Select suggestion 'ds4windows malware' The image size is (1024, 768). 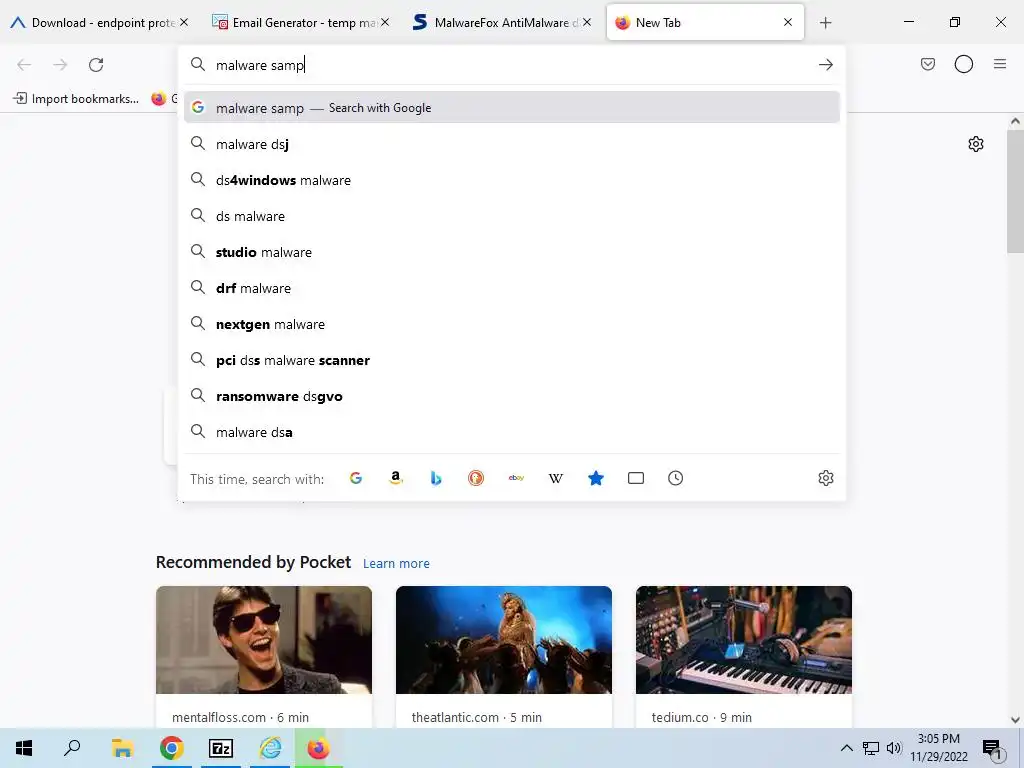click(511, 180)
